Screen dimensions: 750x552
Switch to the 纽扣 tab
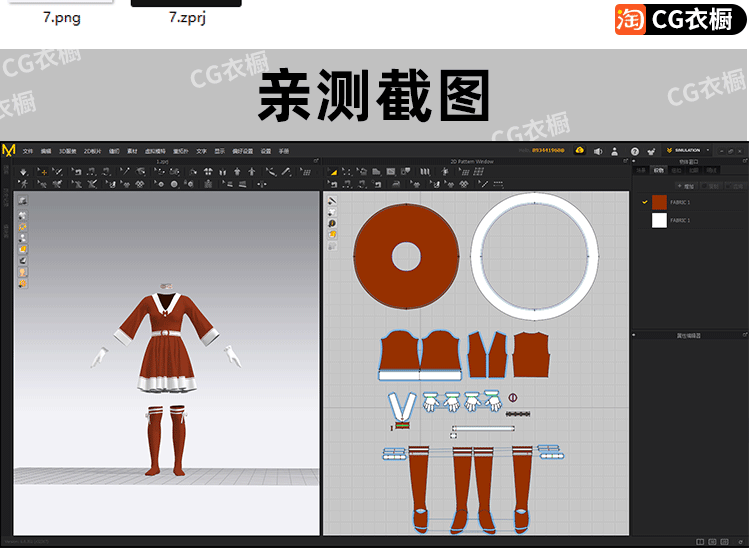(677, 171)
